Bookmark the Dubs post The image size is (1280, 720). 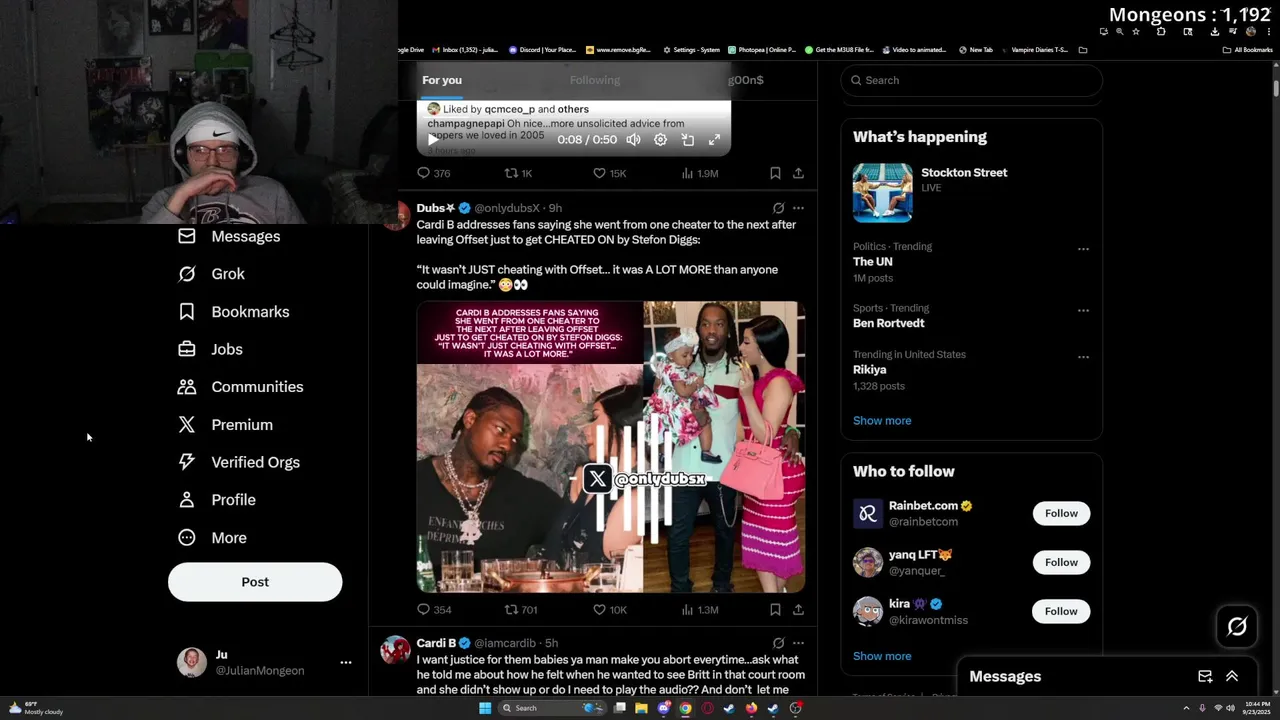coord(775,609)
